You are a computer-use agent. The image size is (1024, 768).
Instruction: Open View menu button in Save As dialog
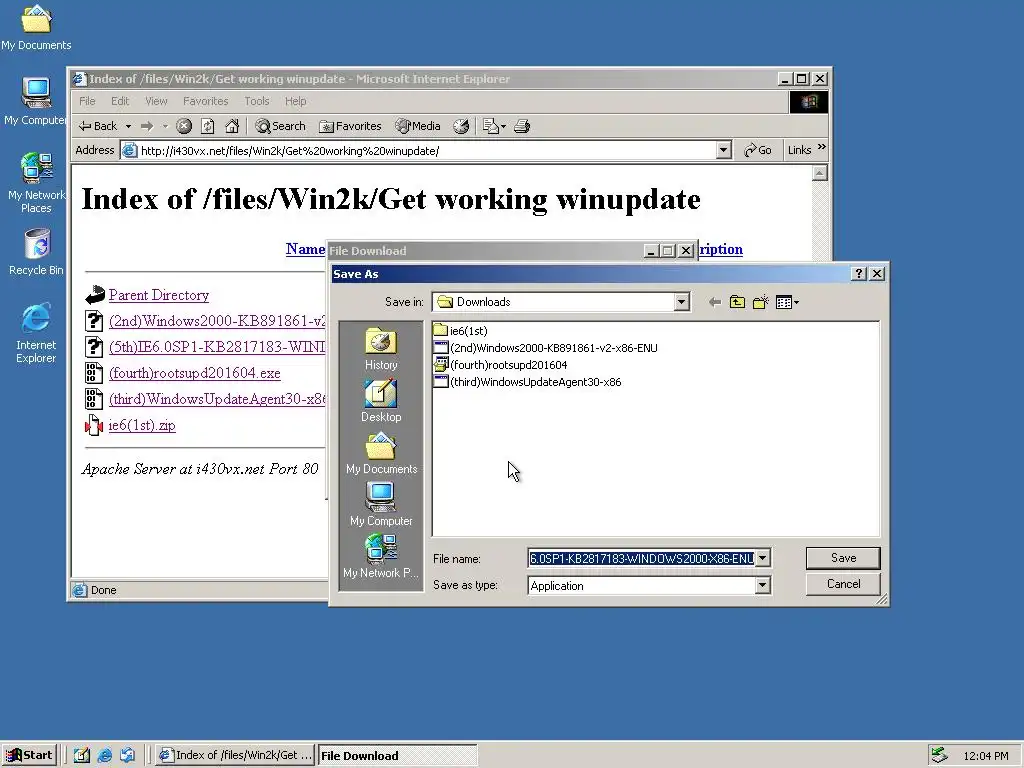[x=787, y=302]
